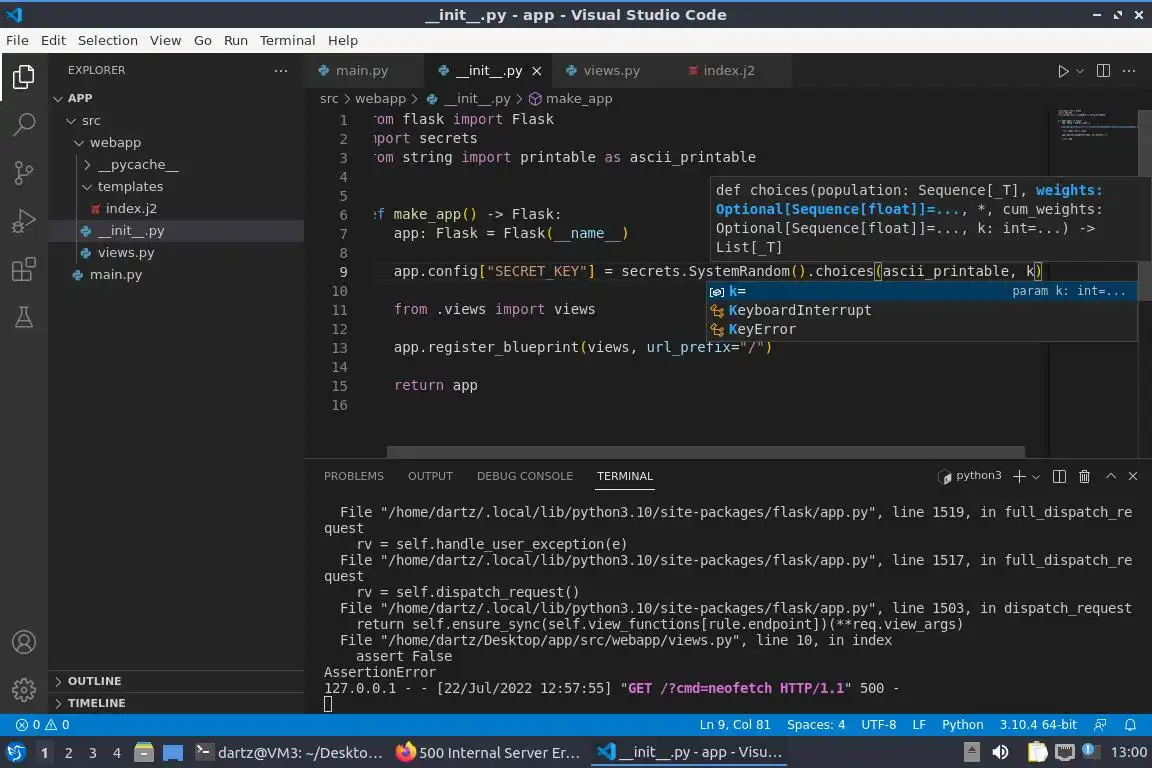Pick KeyboardInterrupt from suggestions
The width and height of the screenshot is (1152, 768).
point(921,310)
